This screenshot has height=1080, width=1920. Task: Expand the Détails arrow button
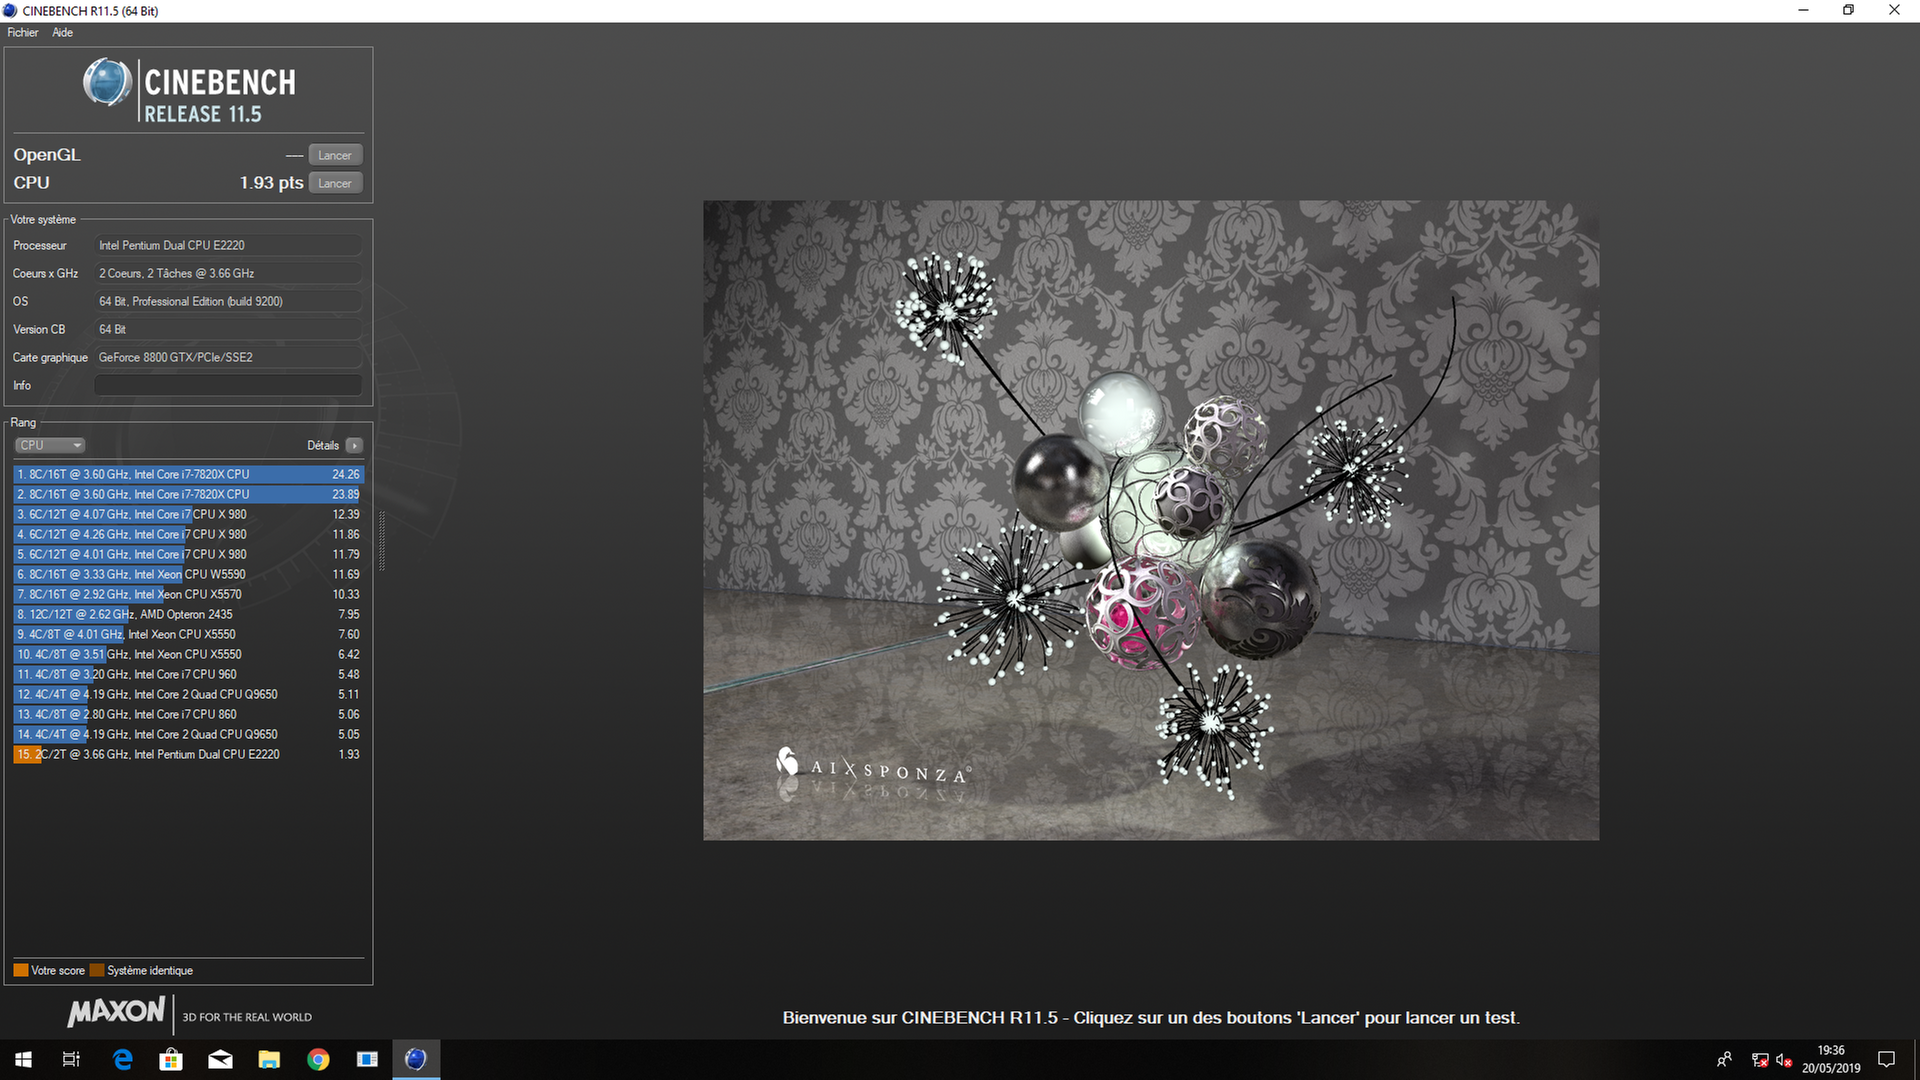(354, 445)
